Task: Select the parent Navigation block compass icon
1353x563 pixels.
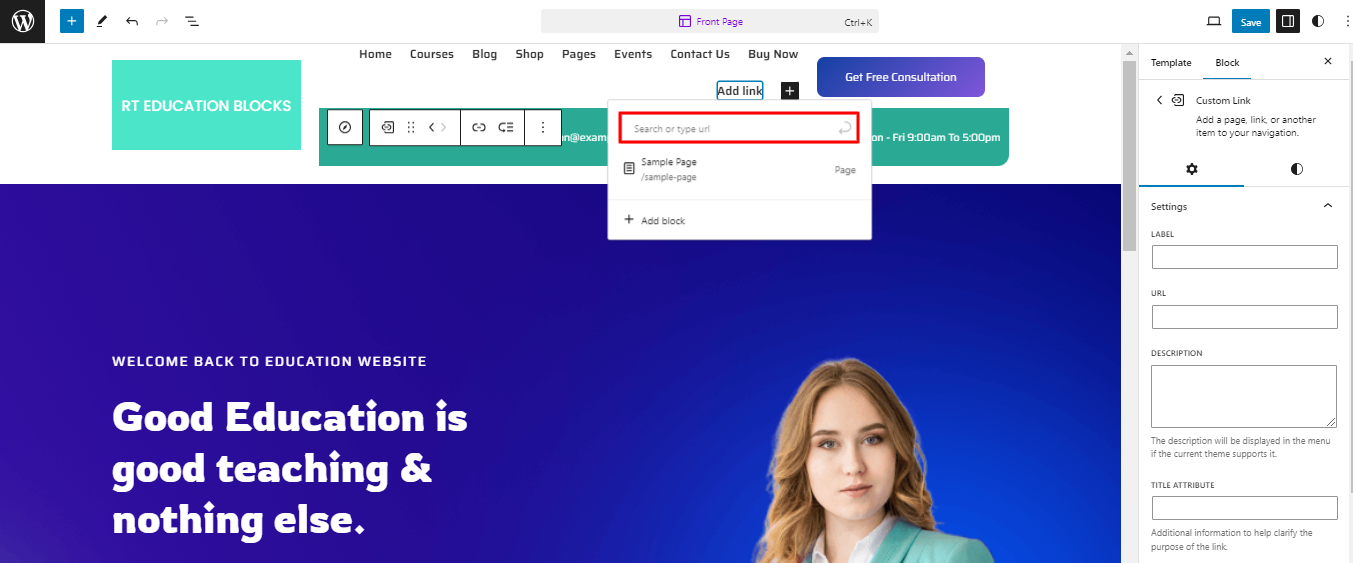Action: [345, 127]
